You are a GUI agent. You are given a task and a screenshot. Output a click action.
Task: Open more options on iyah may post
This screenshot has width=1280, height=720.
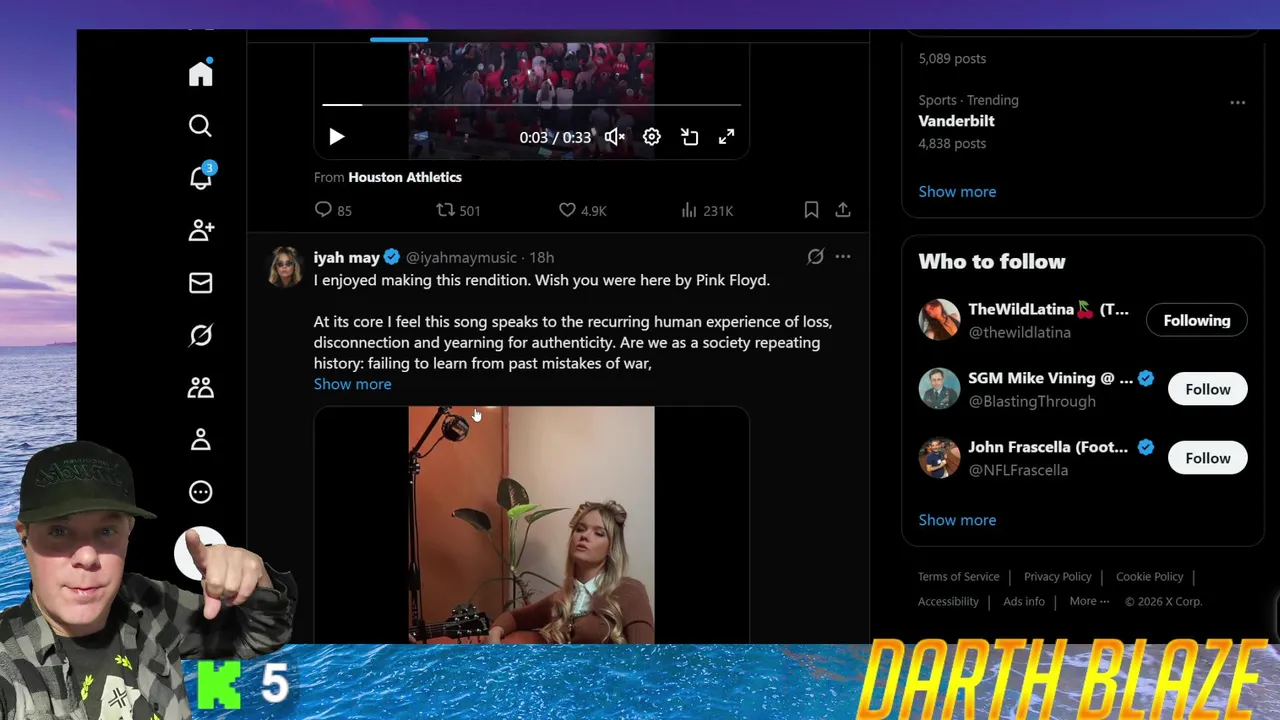(x=843, y=257)
